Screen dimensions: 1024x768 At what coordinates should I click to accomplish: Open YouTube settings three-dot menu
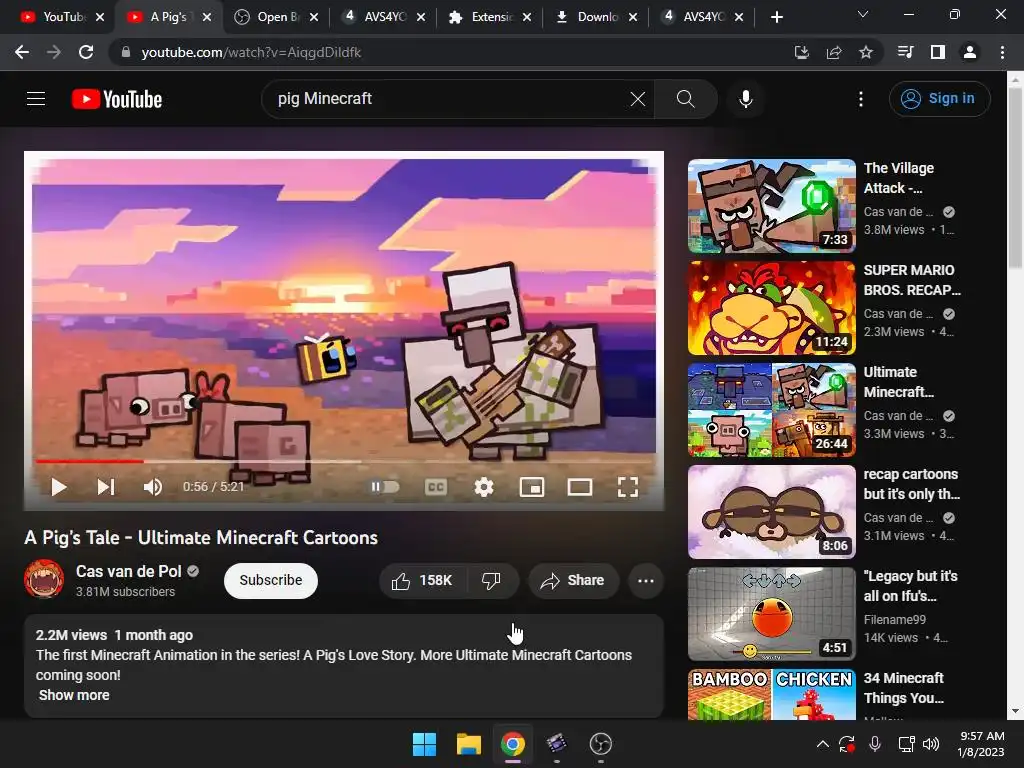pos(861,99)
